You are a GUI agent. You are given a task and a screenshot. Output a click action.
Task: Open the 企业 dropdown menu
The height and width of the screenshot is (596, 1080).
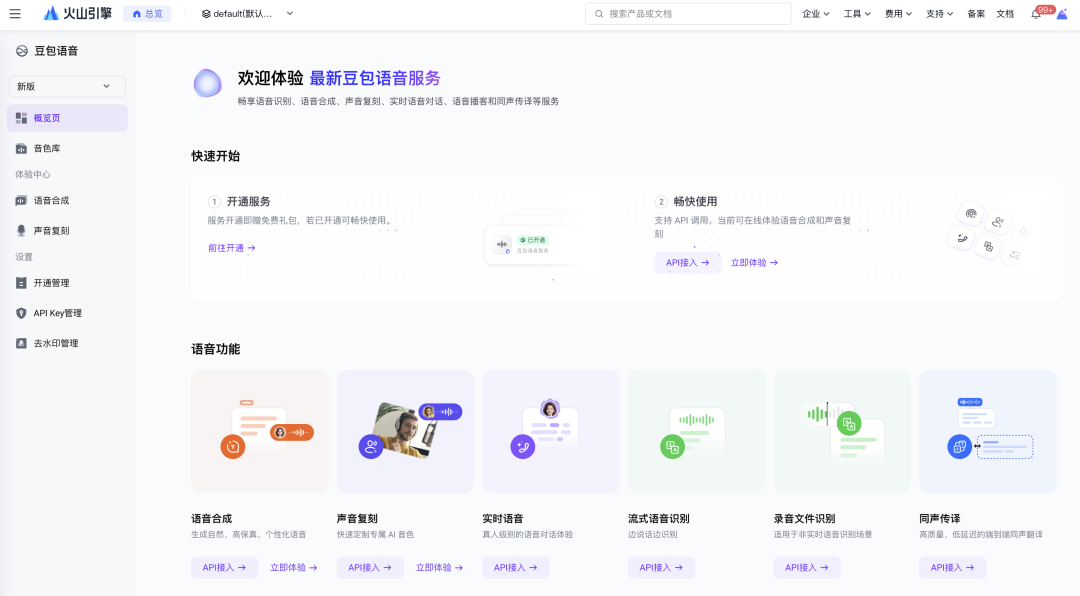pos(816,14)
